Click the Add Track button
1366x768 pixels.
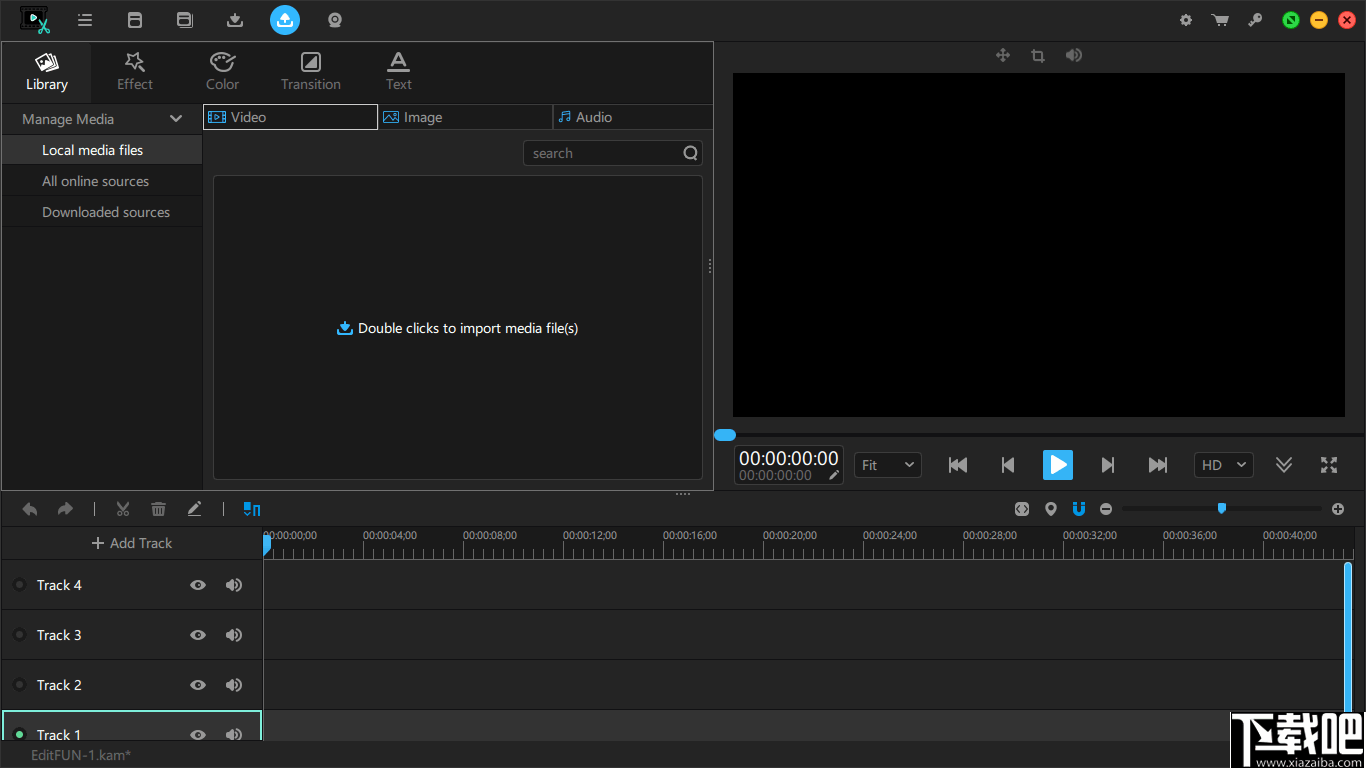(x=131, y=543)
